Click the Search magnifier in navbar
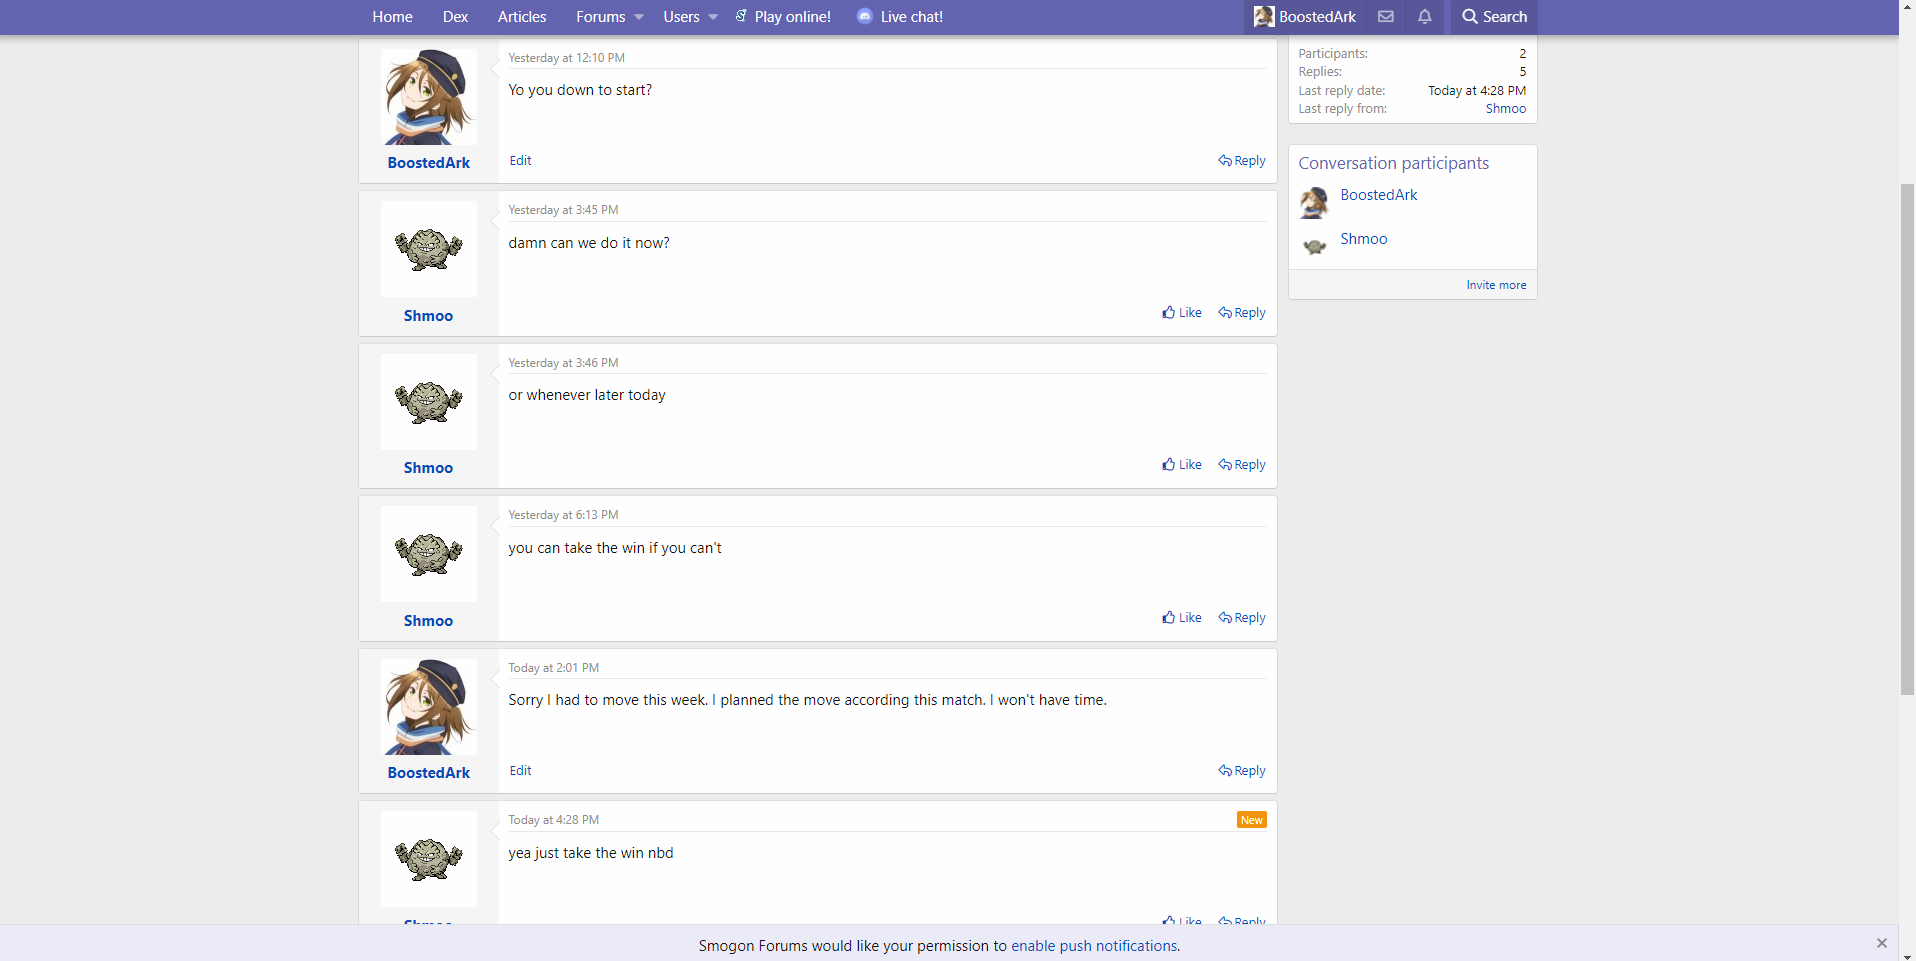 tap(1469, 17)
